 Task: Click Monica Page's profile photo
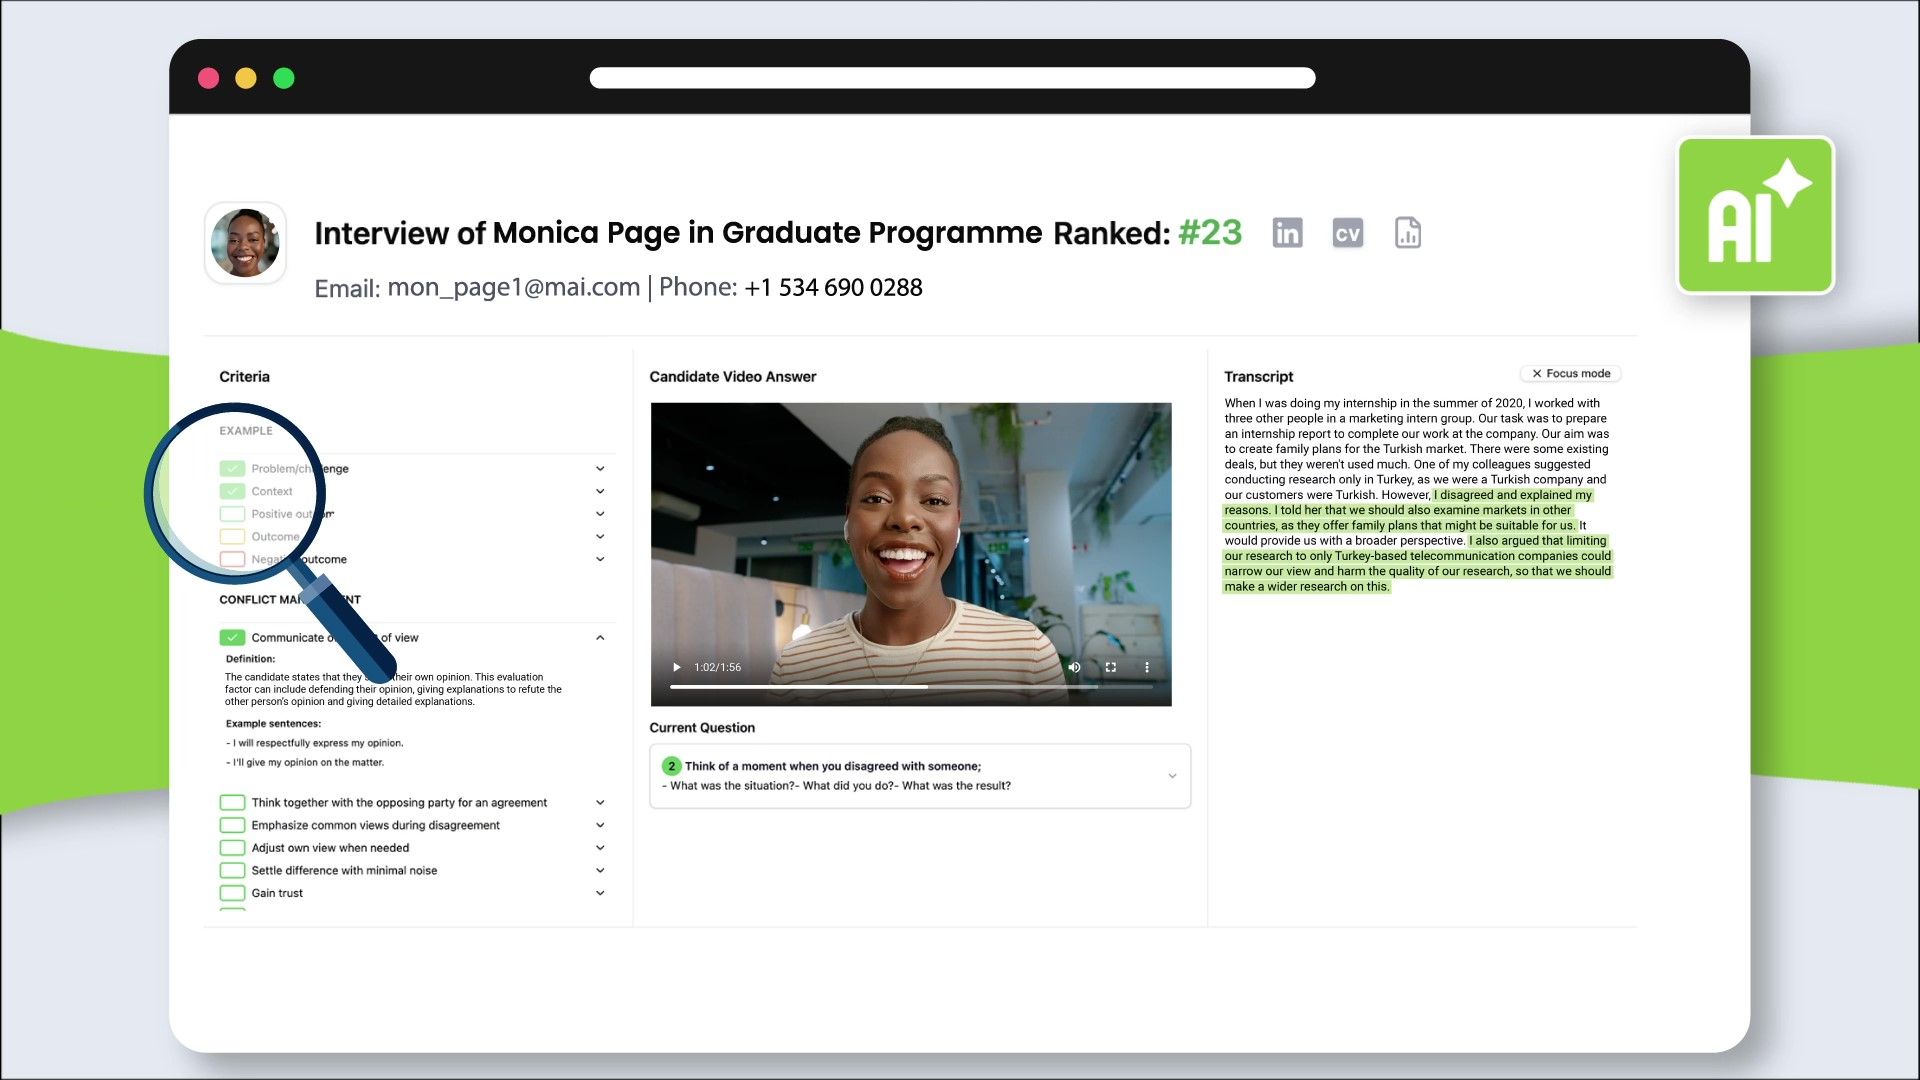coord(245,243)
